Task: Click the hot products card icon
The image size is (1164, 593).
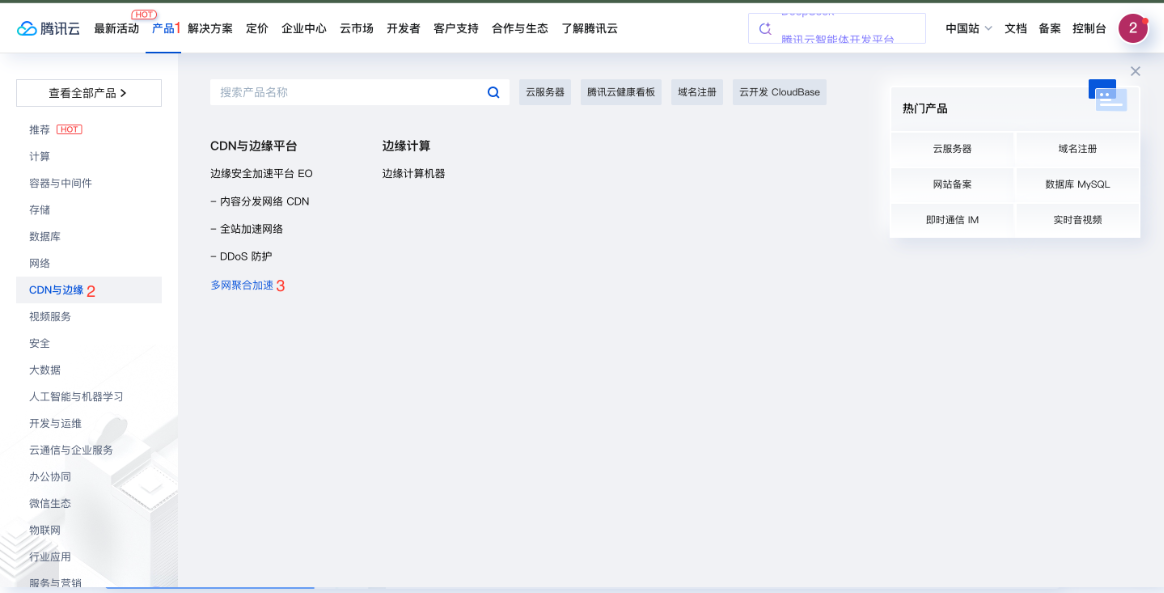Action: click(1108, 96)
